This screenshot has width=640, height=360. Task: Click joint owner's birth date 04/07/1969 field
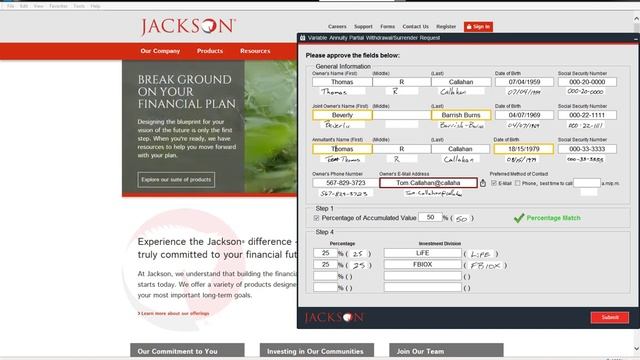point(524,115)
